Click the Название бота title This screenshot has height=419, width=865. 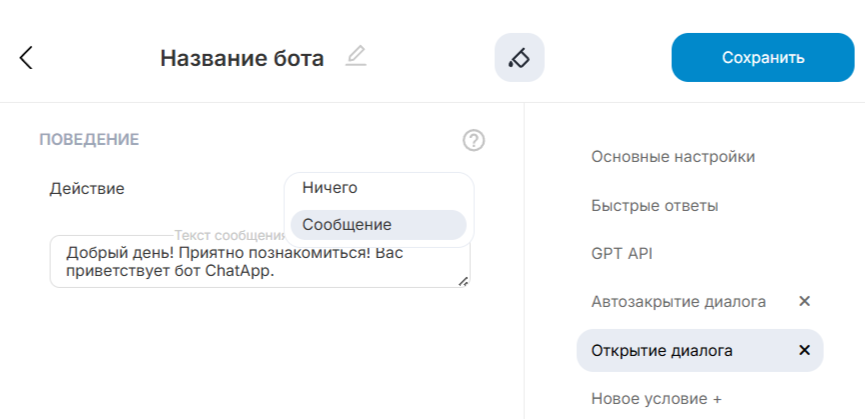click(x=242, y=58)
